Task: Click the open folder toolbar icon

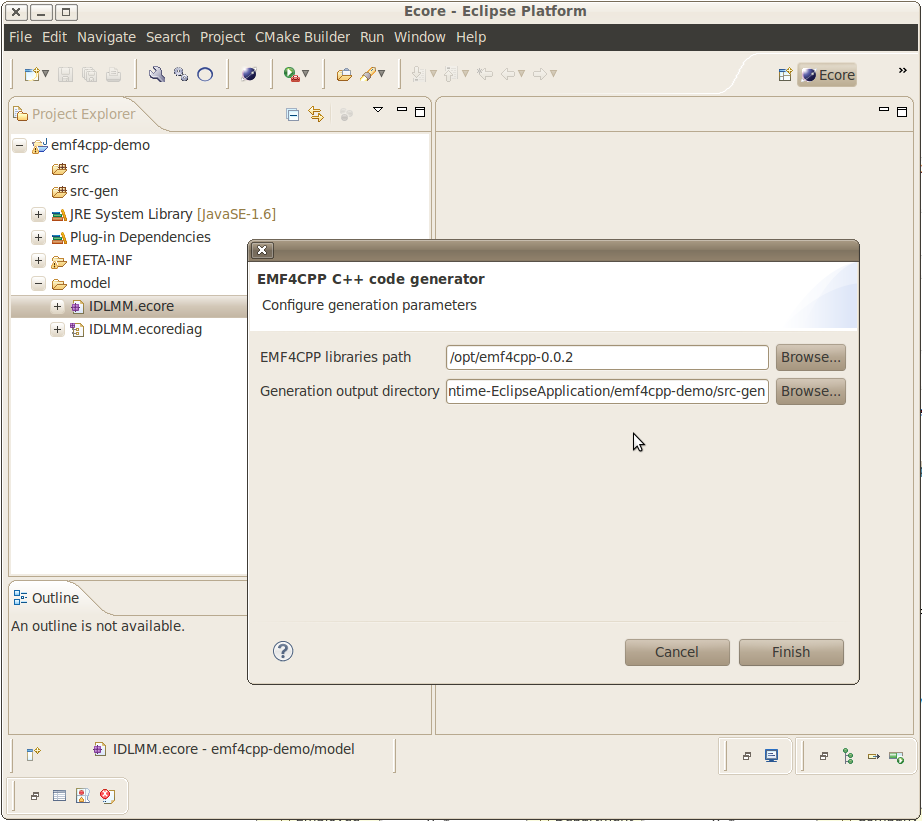Action: click(344, 74)
